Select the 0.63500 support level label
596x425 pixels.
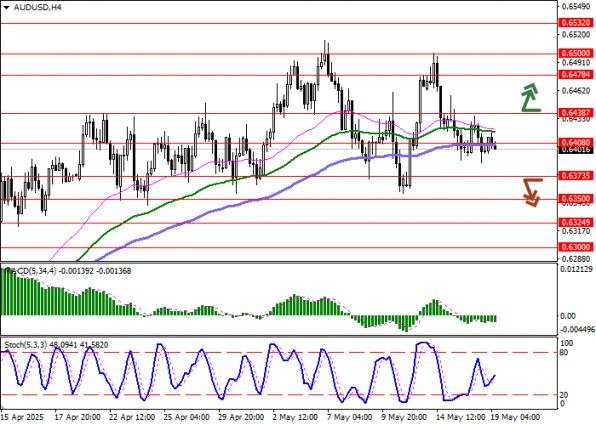(x=576, y=199)
